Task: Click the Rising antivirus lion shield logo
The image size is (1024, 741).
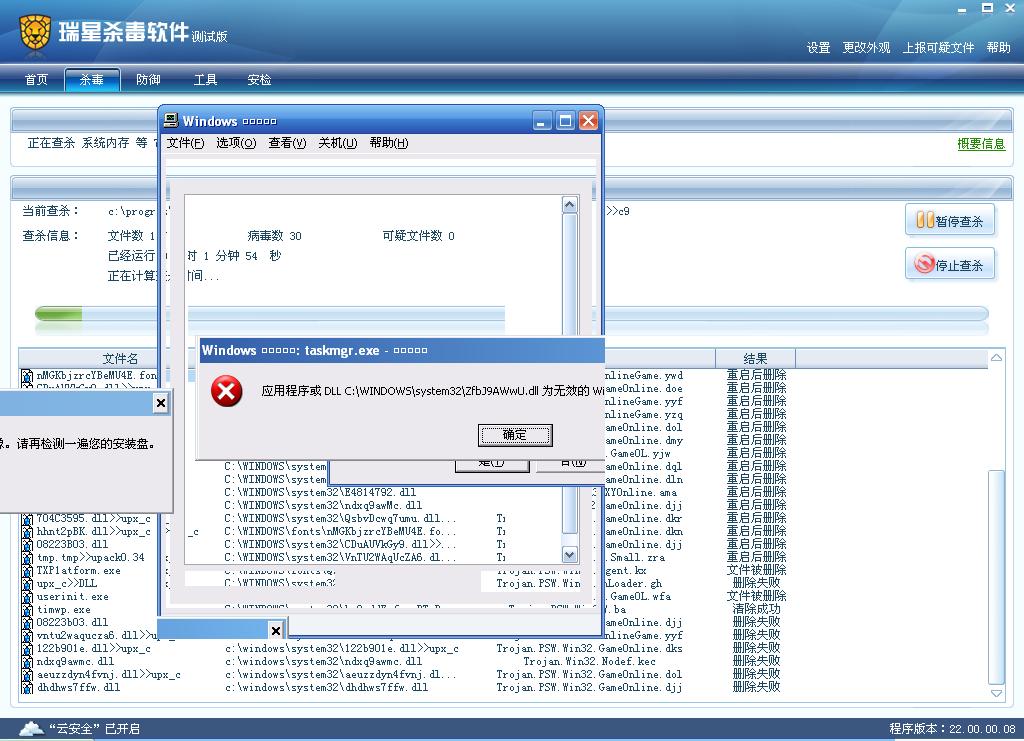Action: [x=35, y=32]
